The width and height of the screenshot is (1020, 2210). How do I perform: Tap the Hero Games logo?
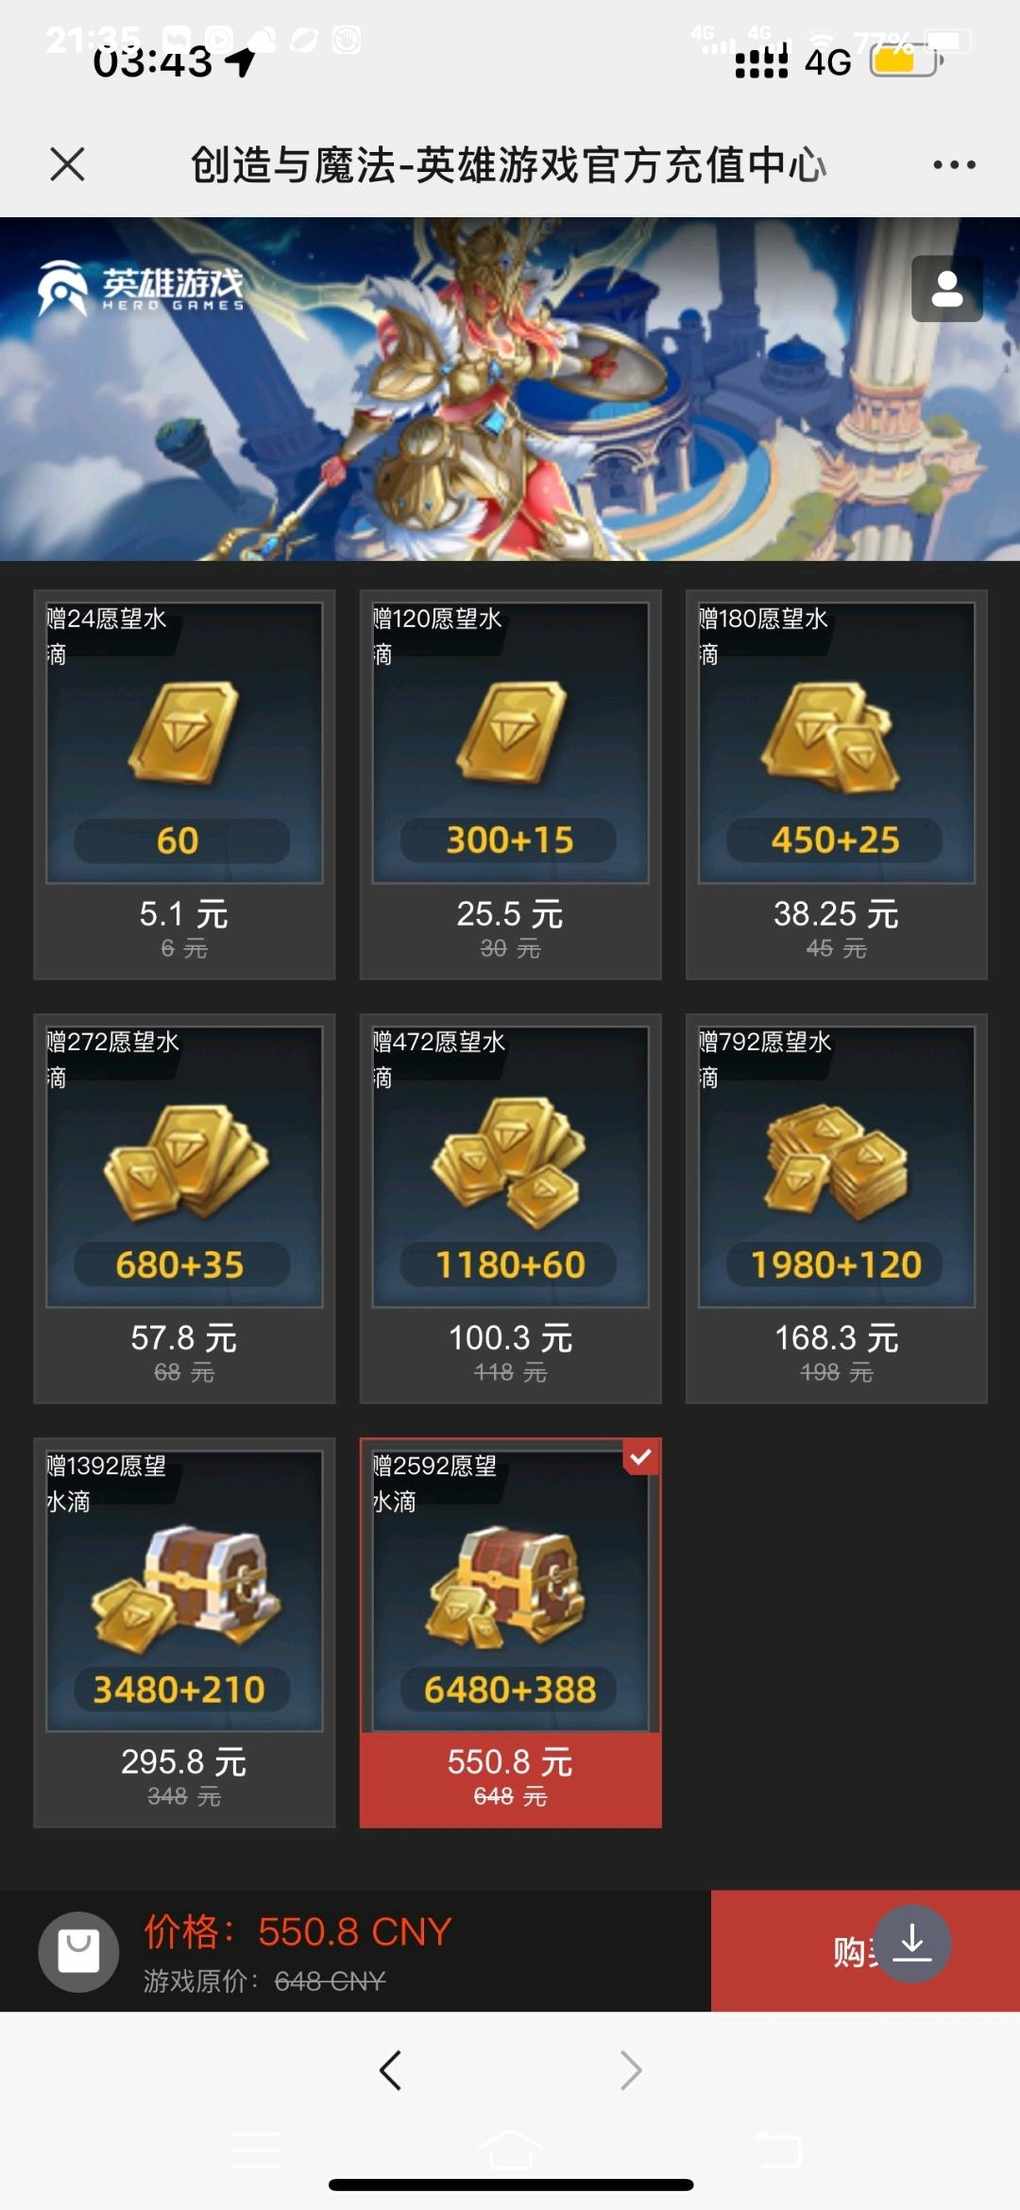(141, 289)
